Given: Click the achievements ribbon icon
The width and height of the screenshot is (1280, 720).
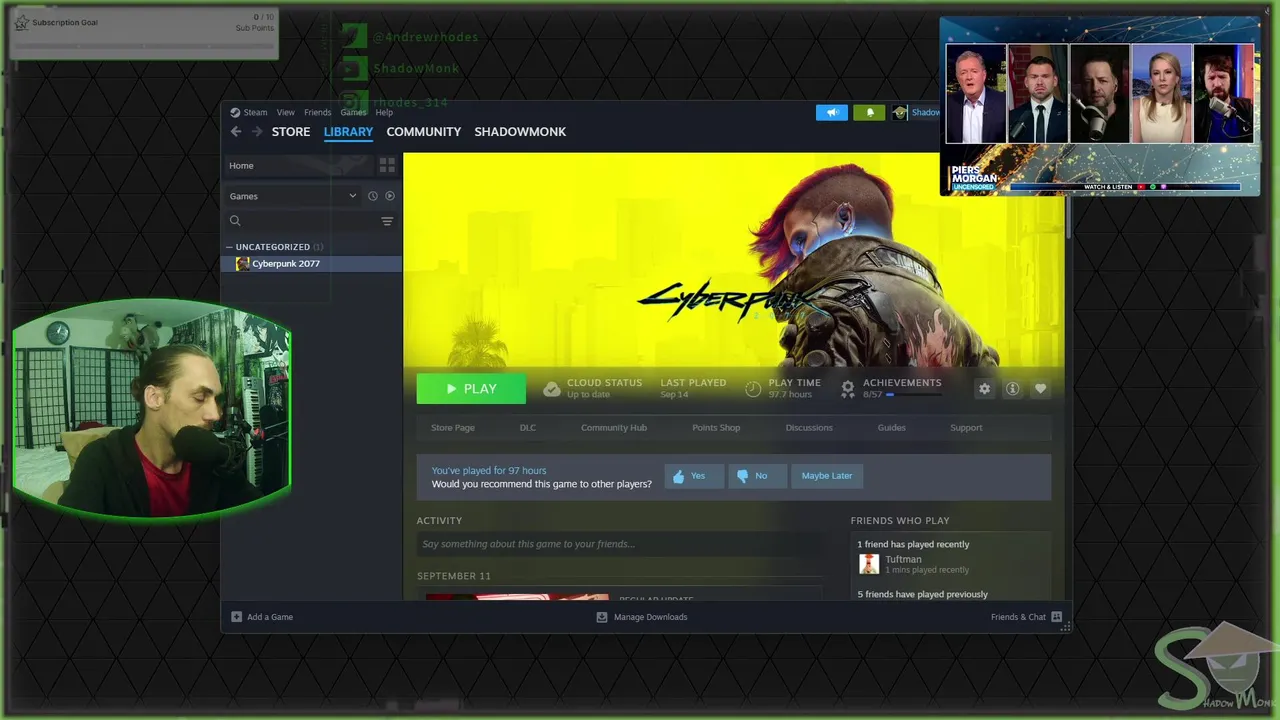Looking at the screenshot, I should tap(848, 389).
